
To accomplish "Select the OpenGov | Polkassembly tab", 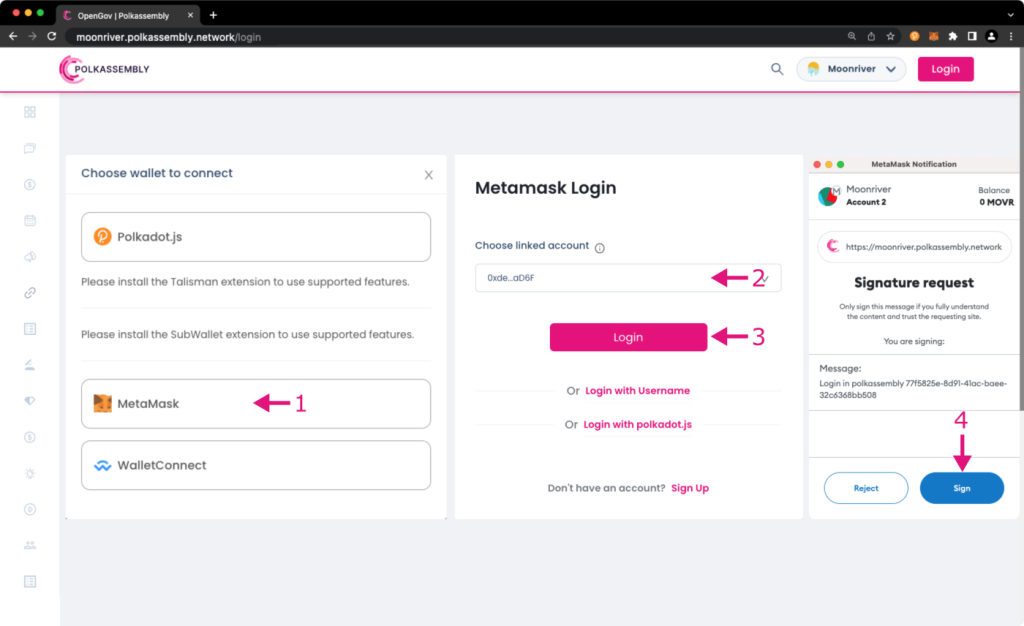I will (128, 15).
